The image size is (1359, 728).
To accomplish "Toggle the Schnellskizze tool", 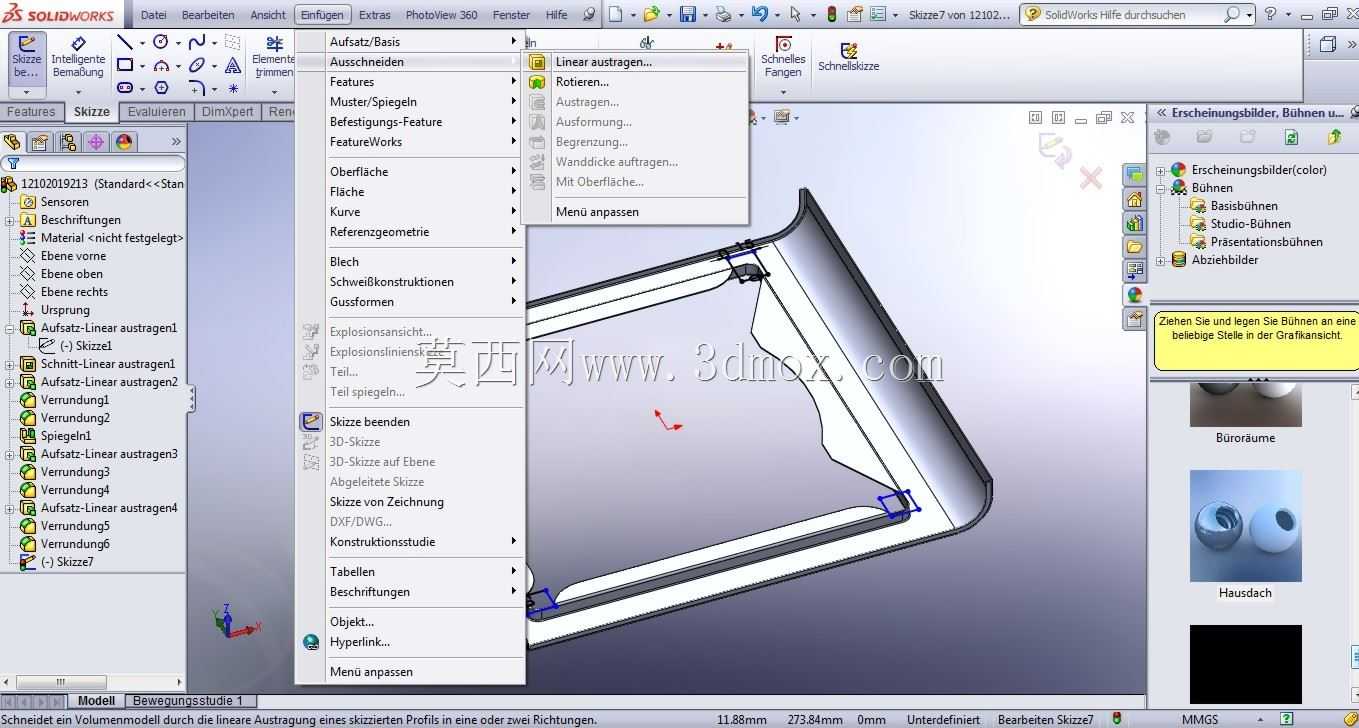I will 848,57.
